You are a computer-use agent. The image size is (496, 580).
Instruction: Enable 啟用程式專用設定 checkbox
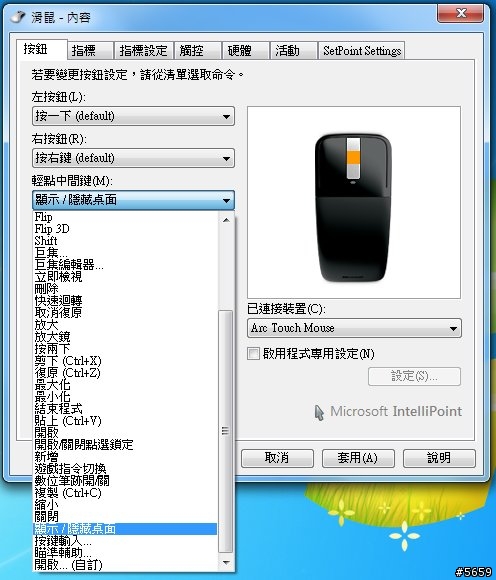tap(253, 354)
